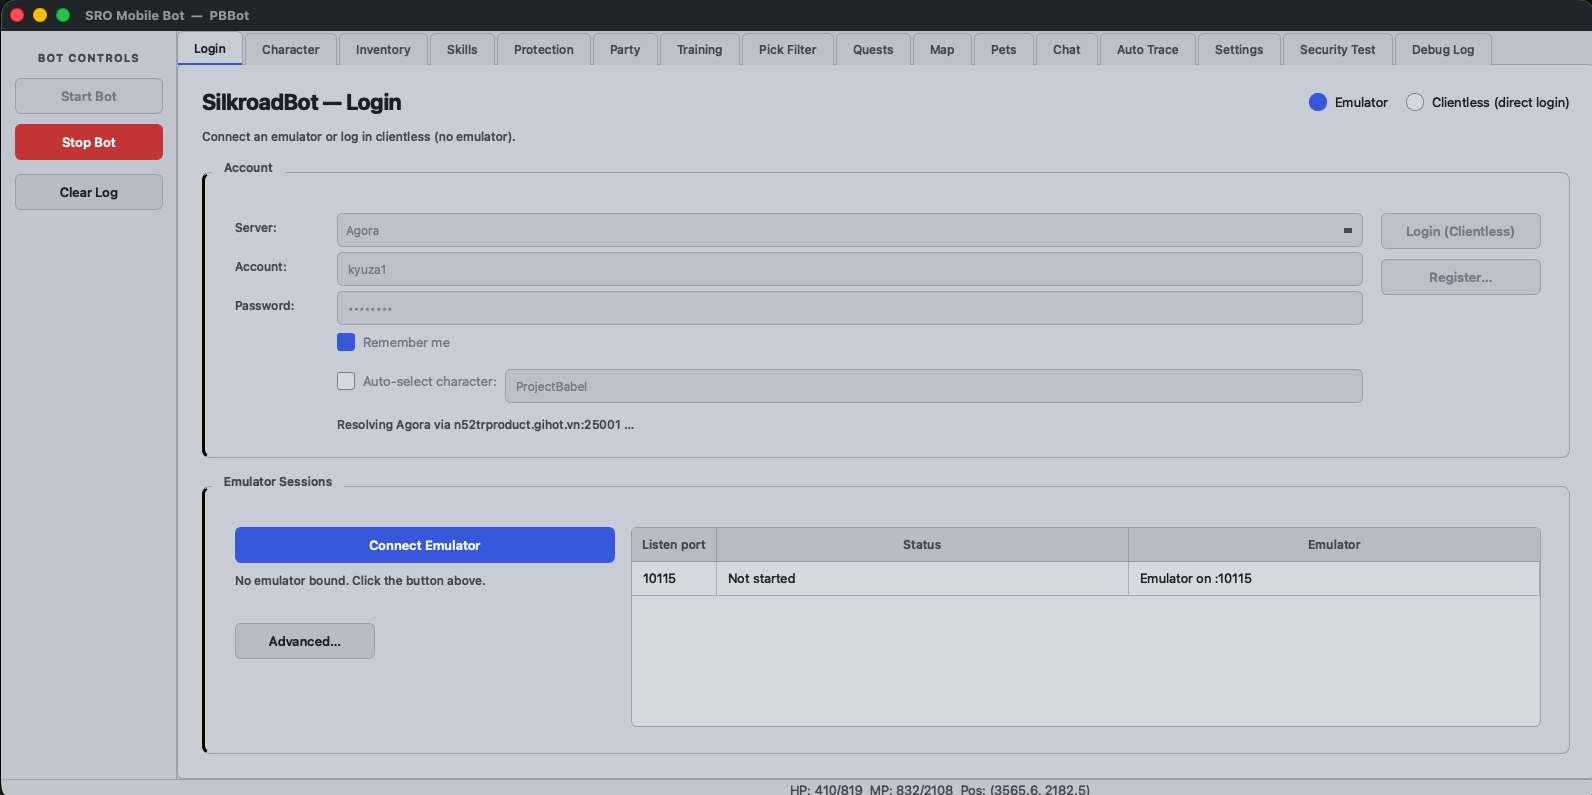The height and width of the screenshot is (795, 1592).
Task: Show the Quests tab
Action: tap(873, 49)
